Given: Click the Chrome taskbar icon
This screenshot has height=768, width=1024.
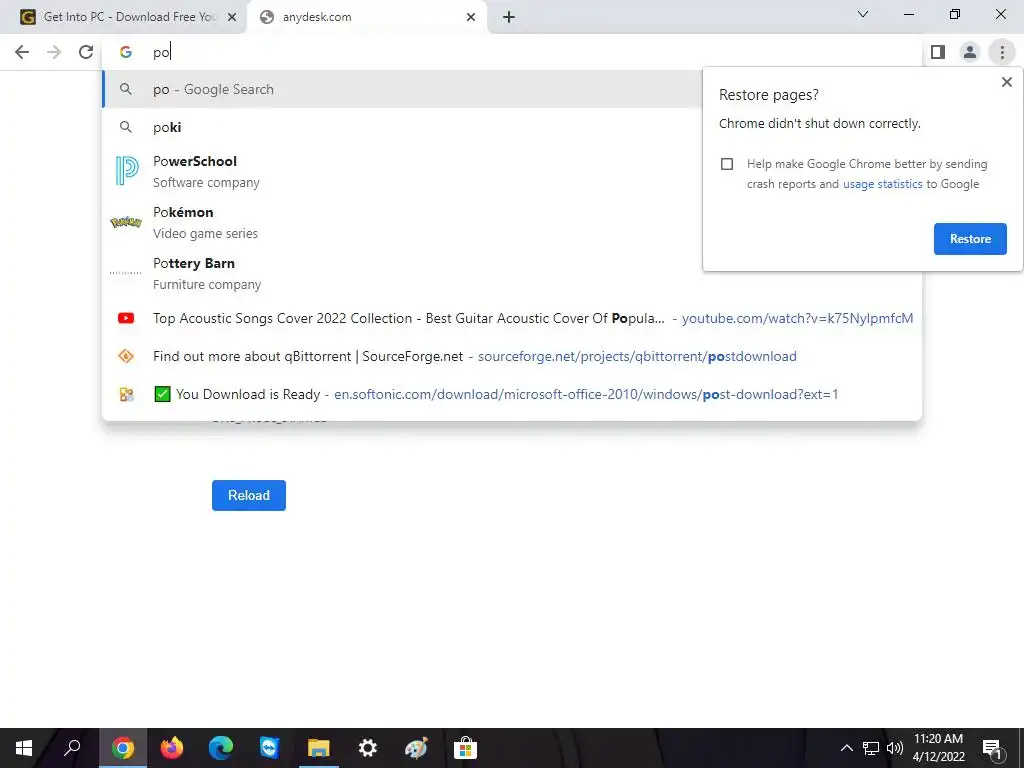Looking at the screenshot, I should pos(123,748).
